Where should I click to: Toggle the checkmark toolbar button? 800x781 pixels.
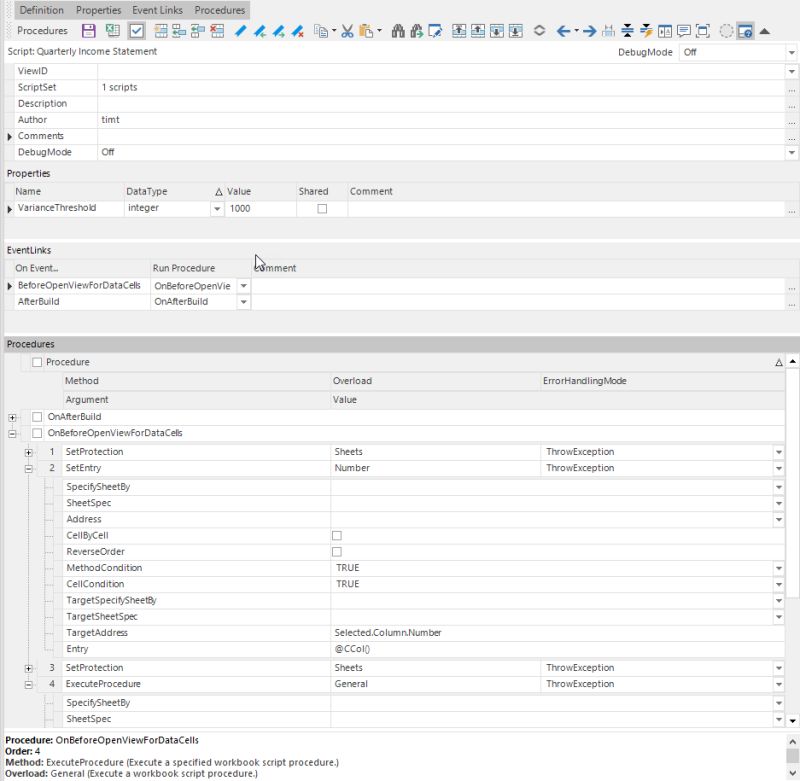136,31
